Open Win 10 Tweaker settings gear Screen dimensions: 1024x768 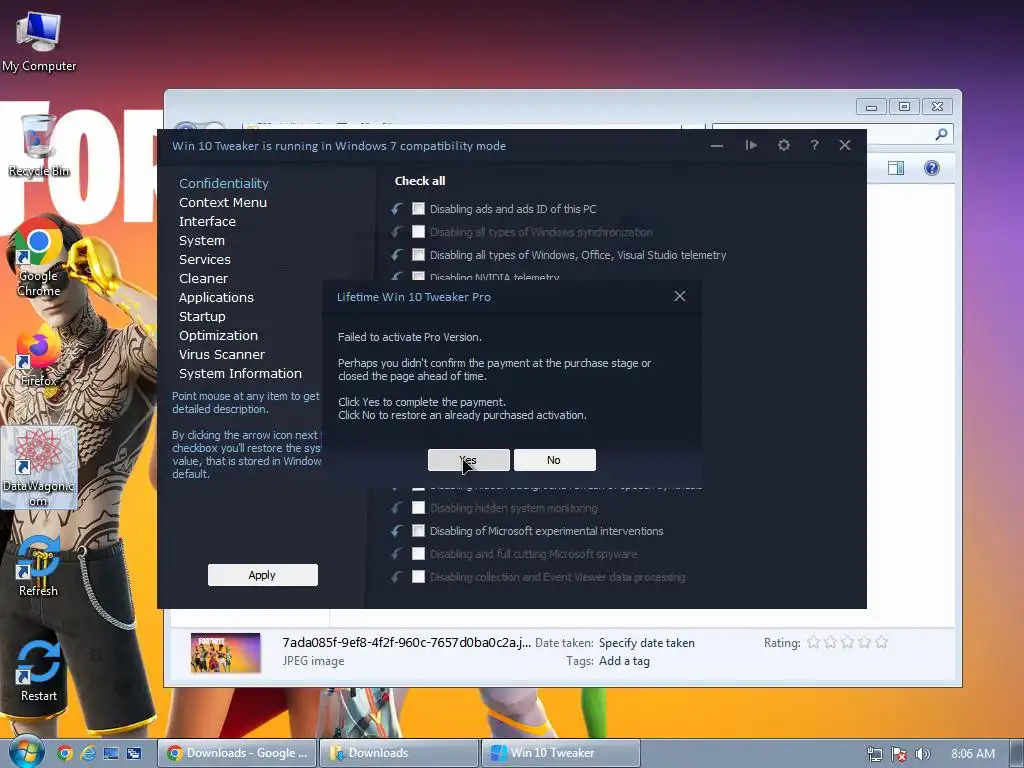tap(784, 145)
